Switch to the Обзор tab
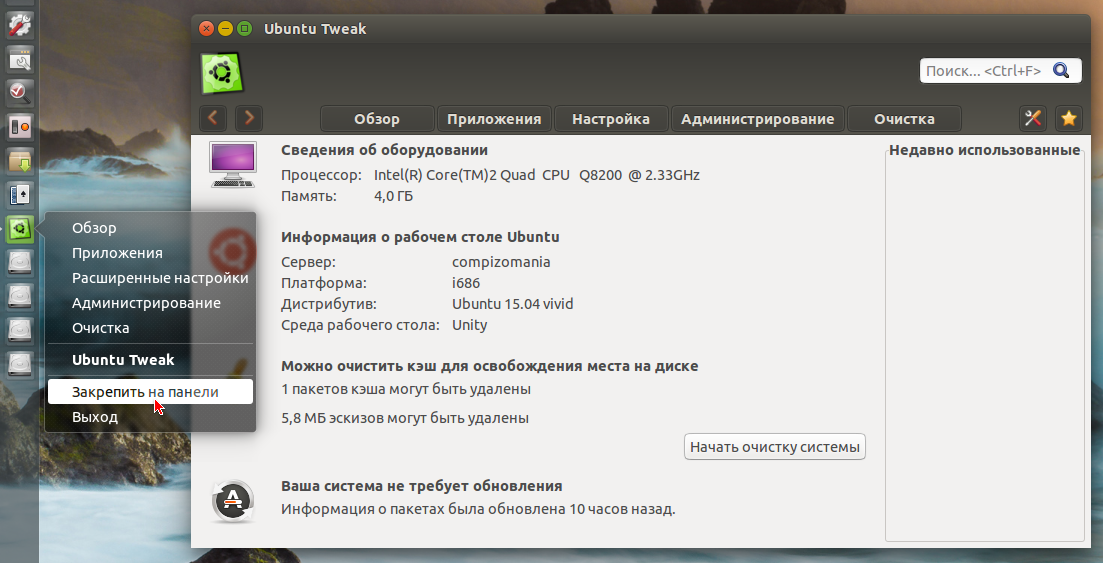Image resolution: width=1103 pixels, height=563 pixels. 377,119
